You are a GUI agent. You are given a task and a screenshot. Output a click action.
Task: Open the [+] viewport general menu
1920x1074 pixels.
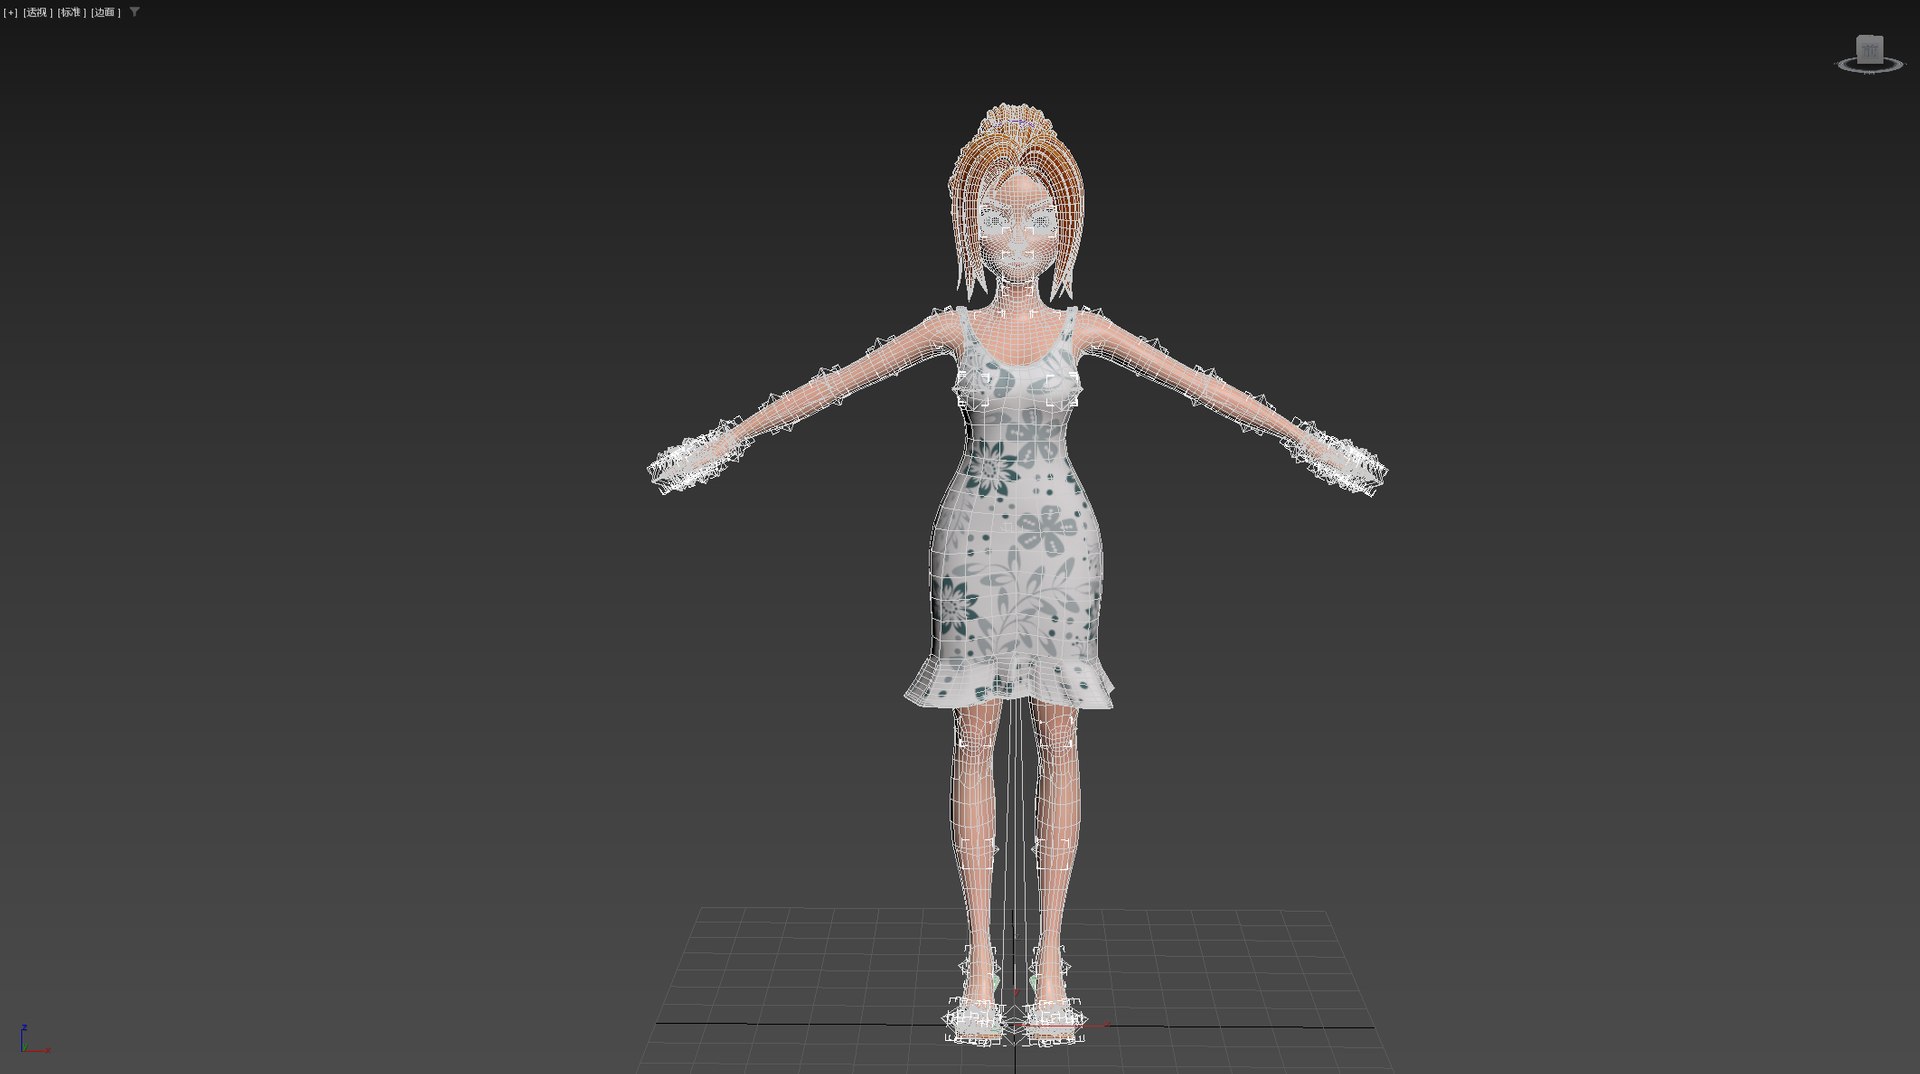[11, 13]
